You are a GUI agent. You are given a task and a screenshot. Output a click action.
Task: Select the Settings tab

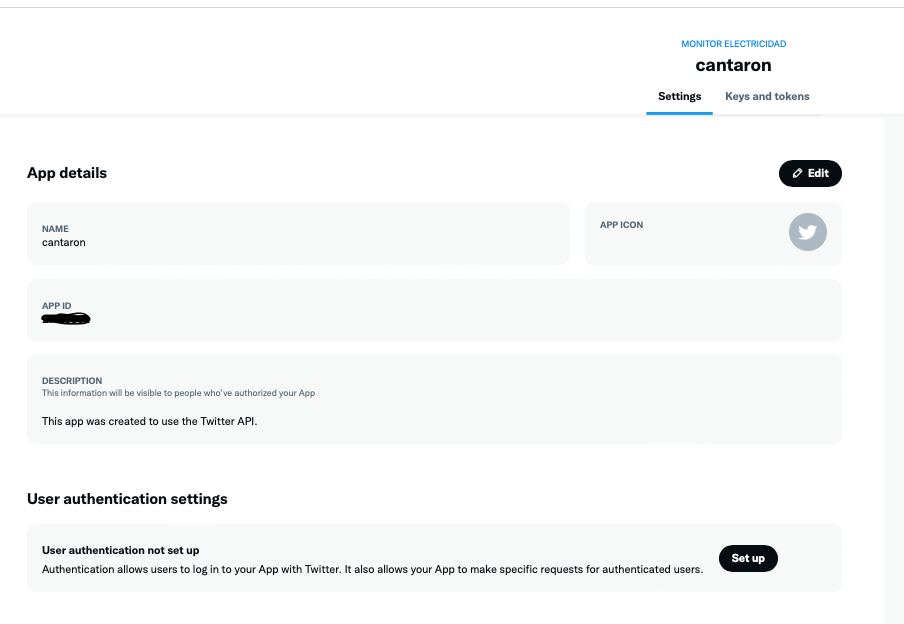click(x=679, y=96)
